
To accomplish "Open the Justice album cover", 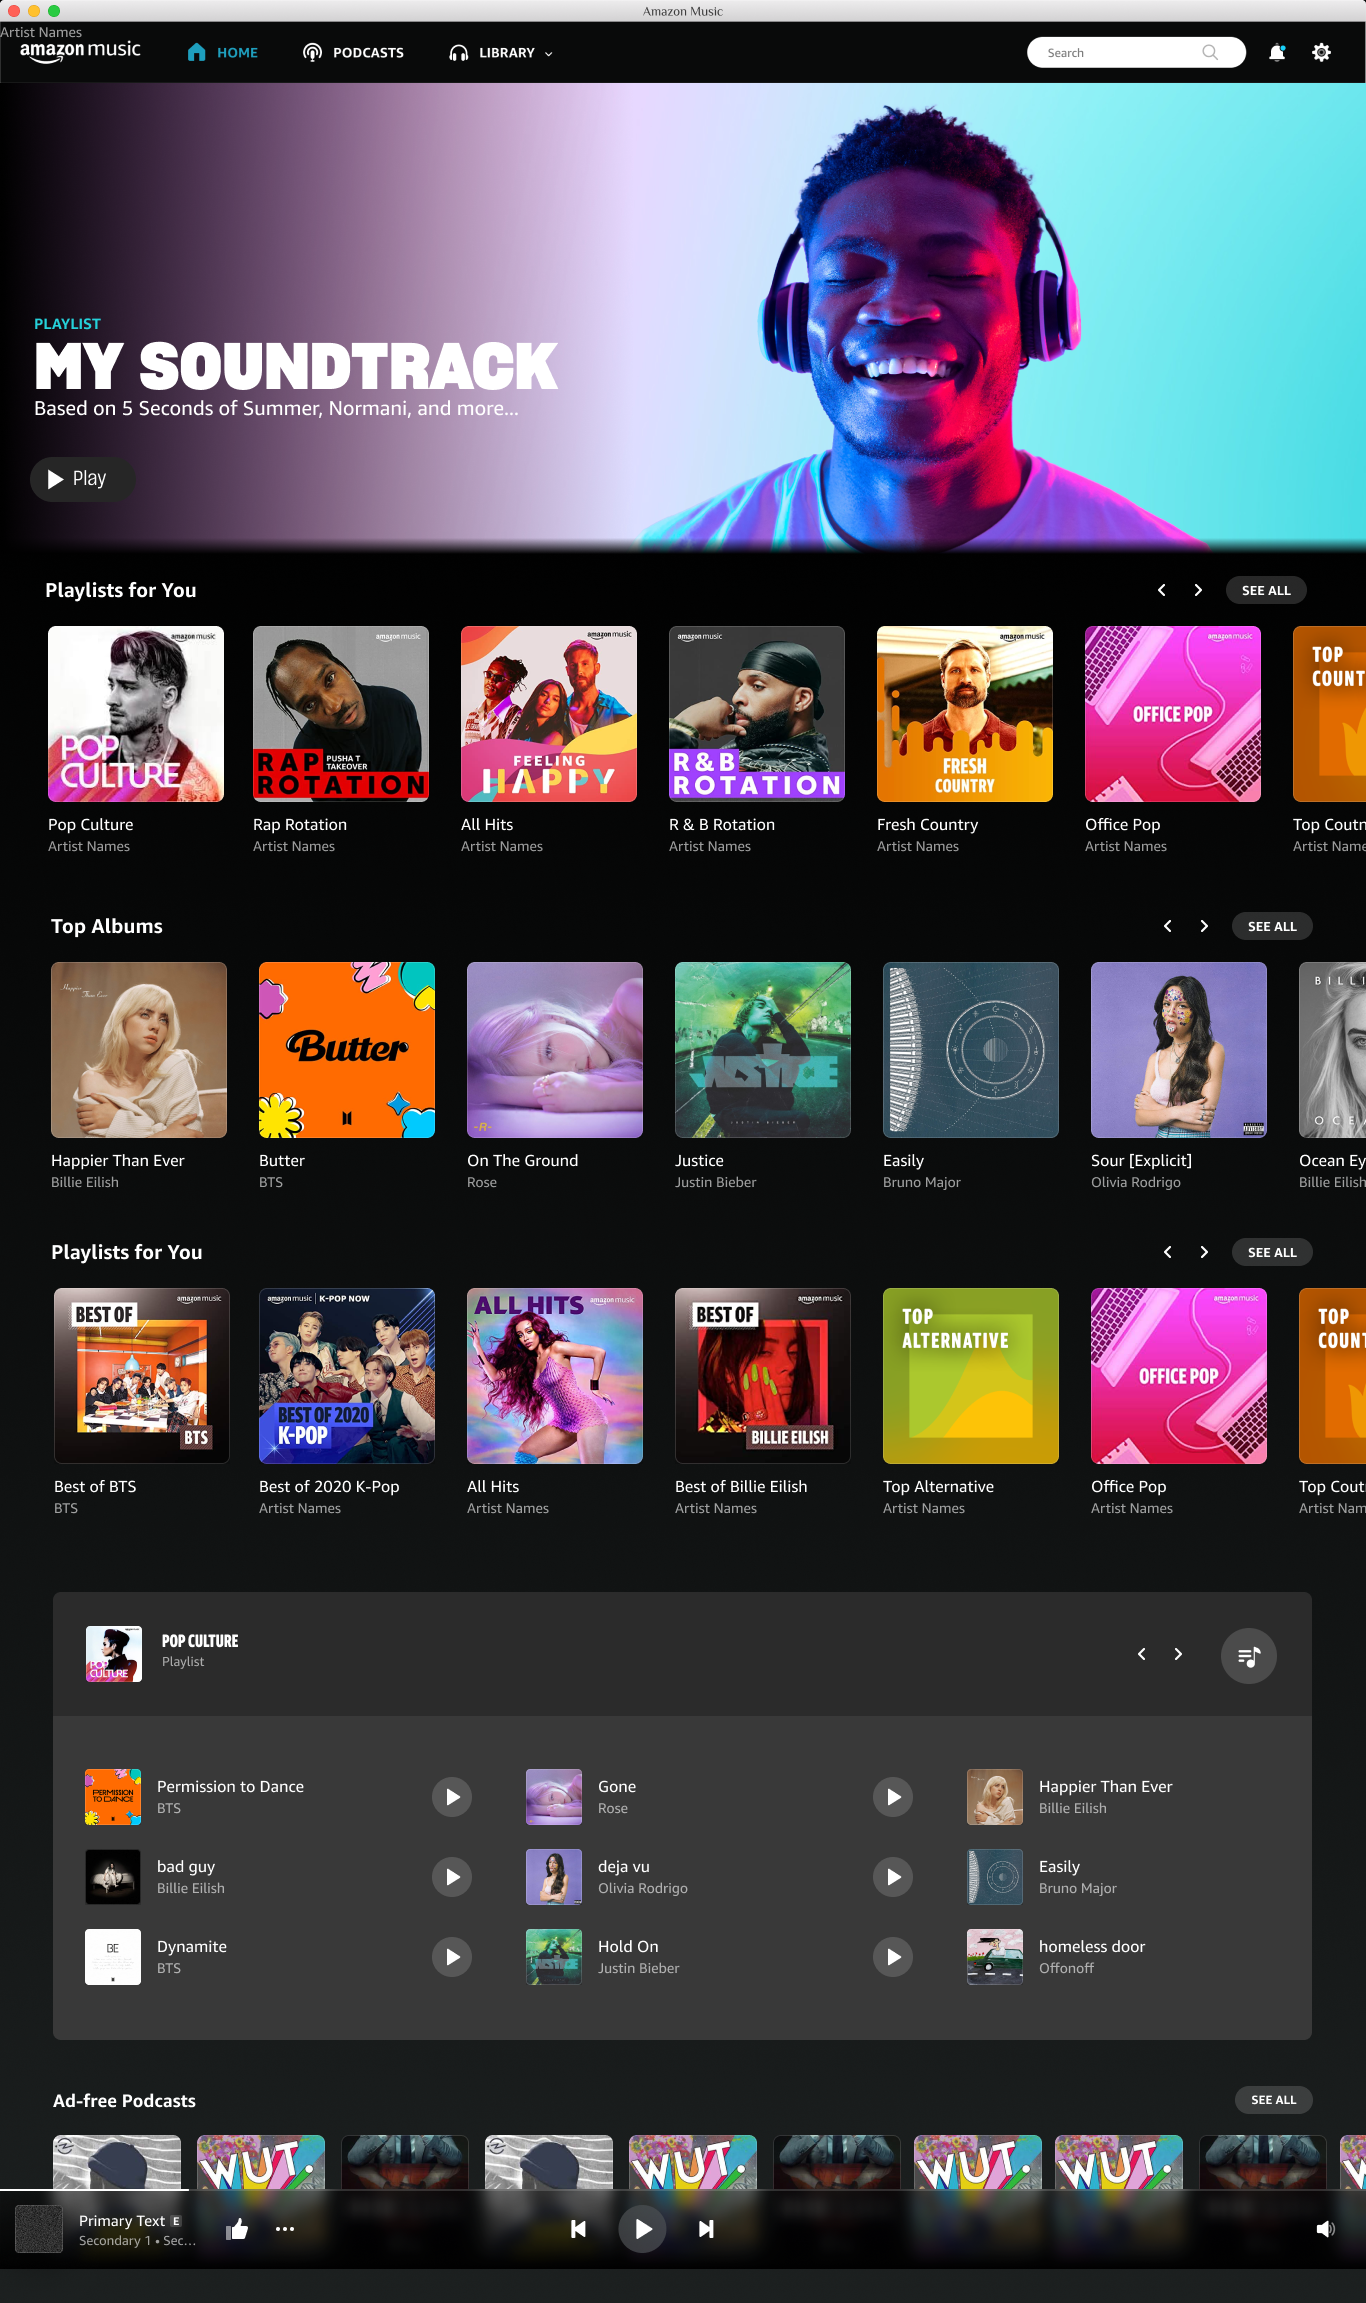I will [x=763, y=1050].
